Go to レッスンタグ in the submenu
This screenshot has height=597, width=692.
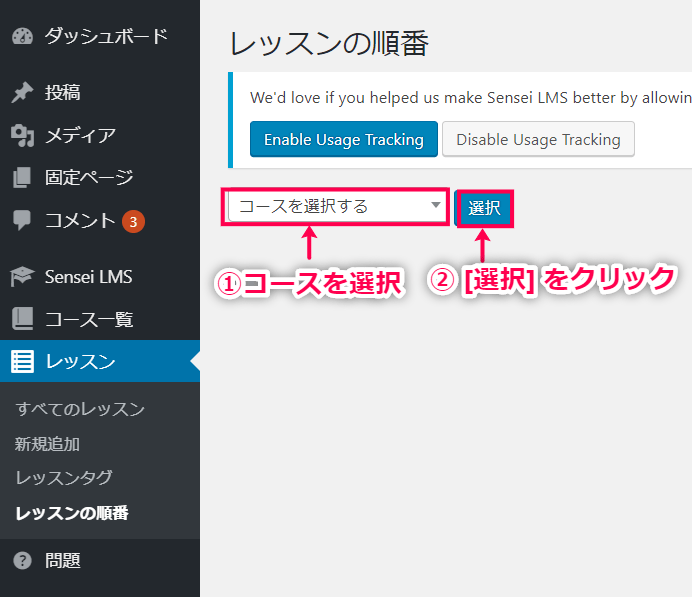pyautogui.click(x=64, y=477)
